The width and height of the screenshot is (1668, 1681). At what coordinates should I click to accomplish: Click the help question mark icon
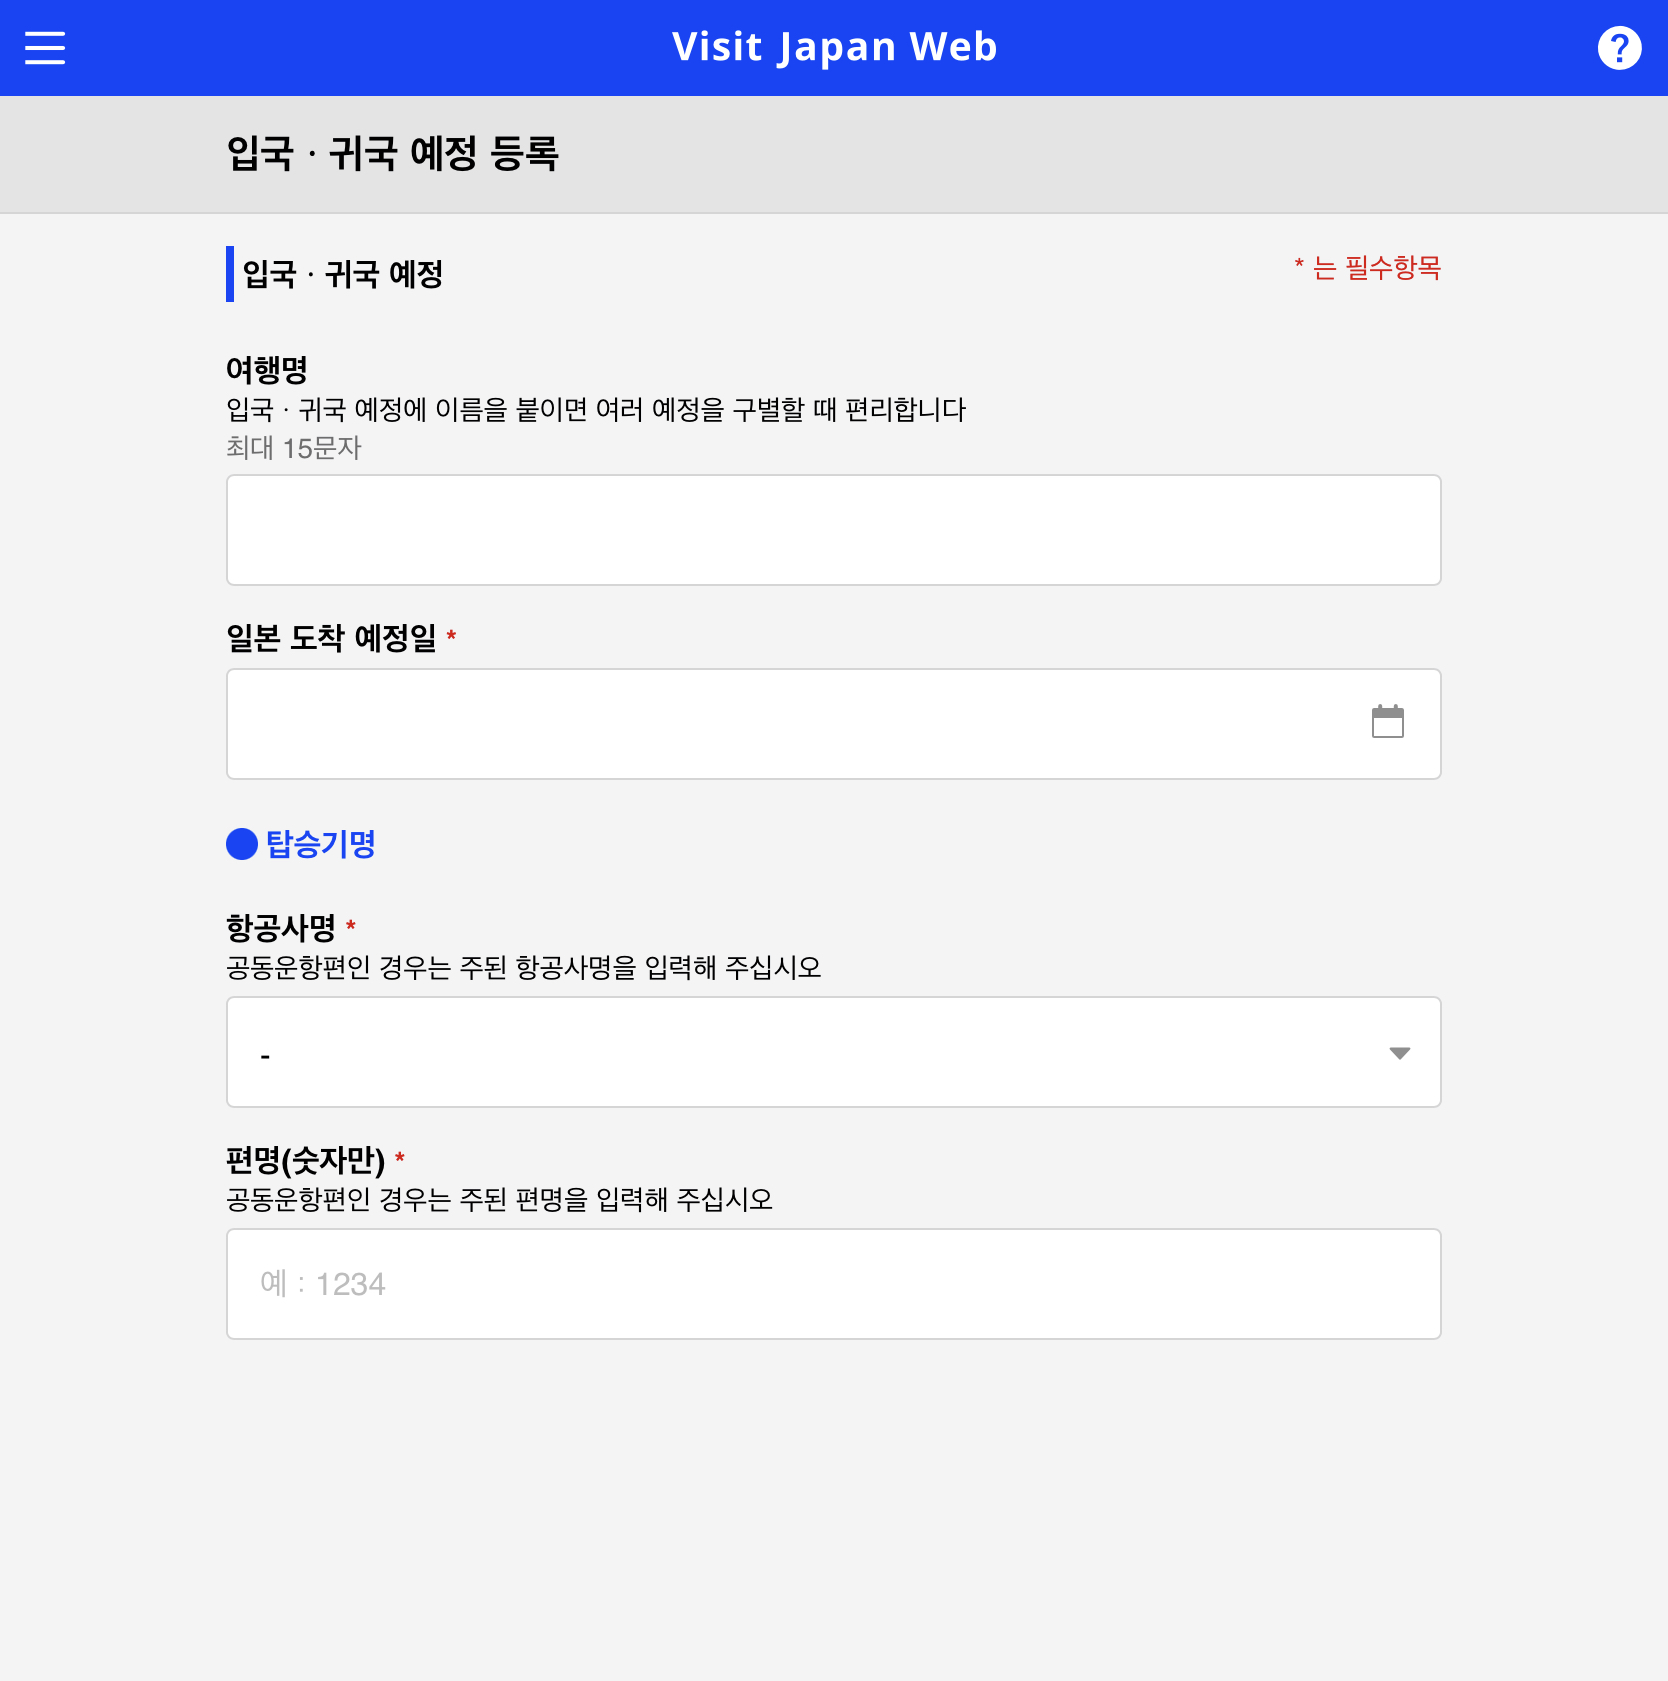click(x=1620, y=47)
